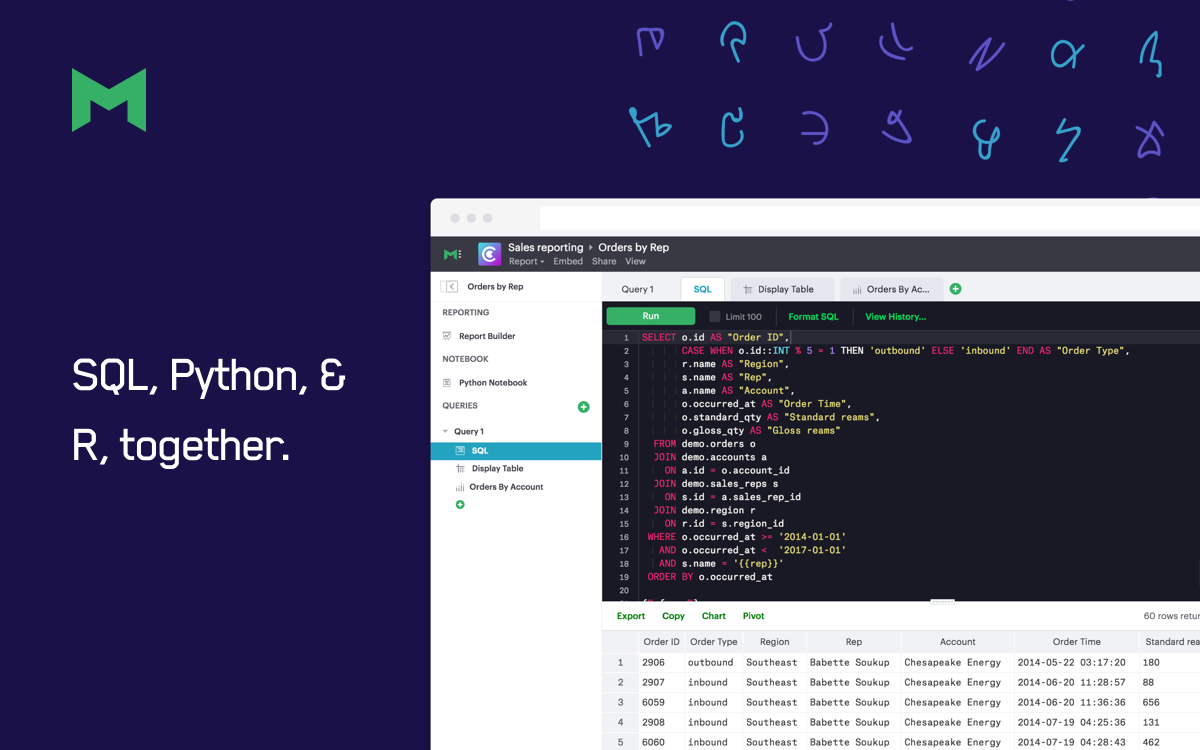Image resolution: width=1200 pixels, height=750 pixels.
Task: Add a chart with green plus under Orders By Account
Action: pos(460,505)
